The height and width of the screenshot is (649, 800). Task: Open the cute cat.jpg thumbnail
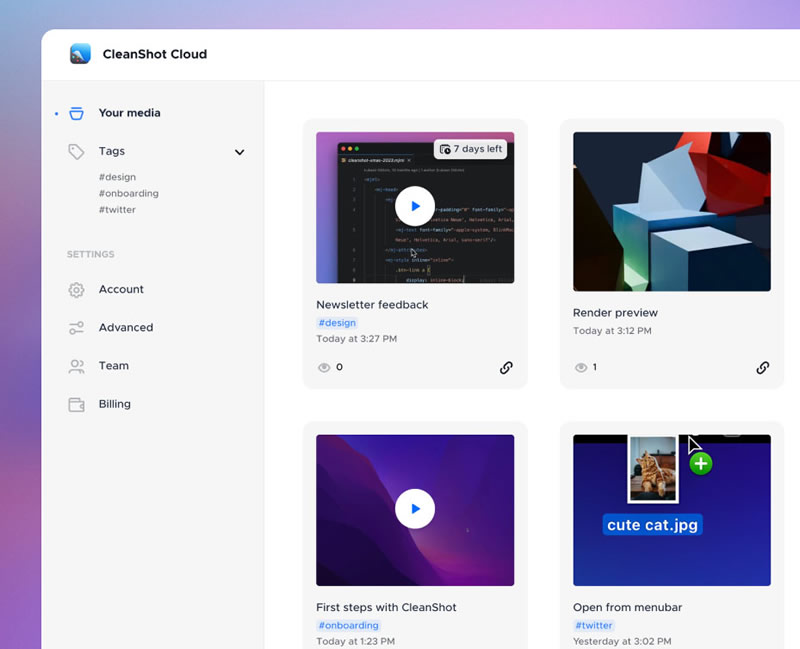(671, 510)
